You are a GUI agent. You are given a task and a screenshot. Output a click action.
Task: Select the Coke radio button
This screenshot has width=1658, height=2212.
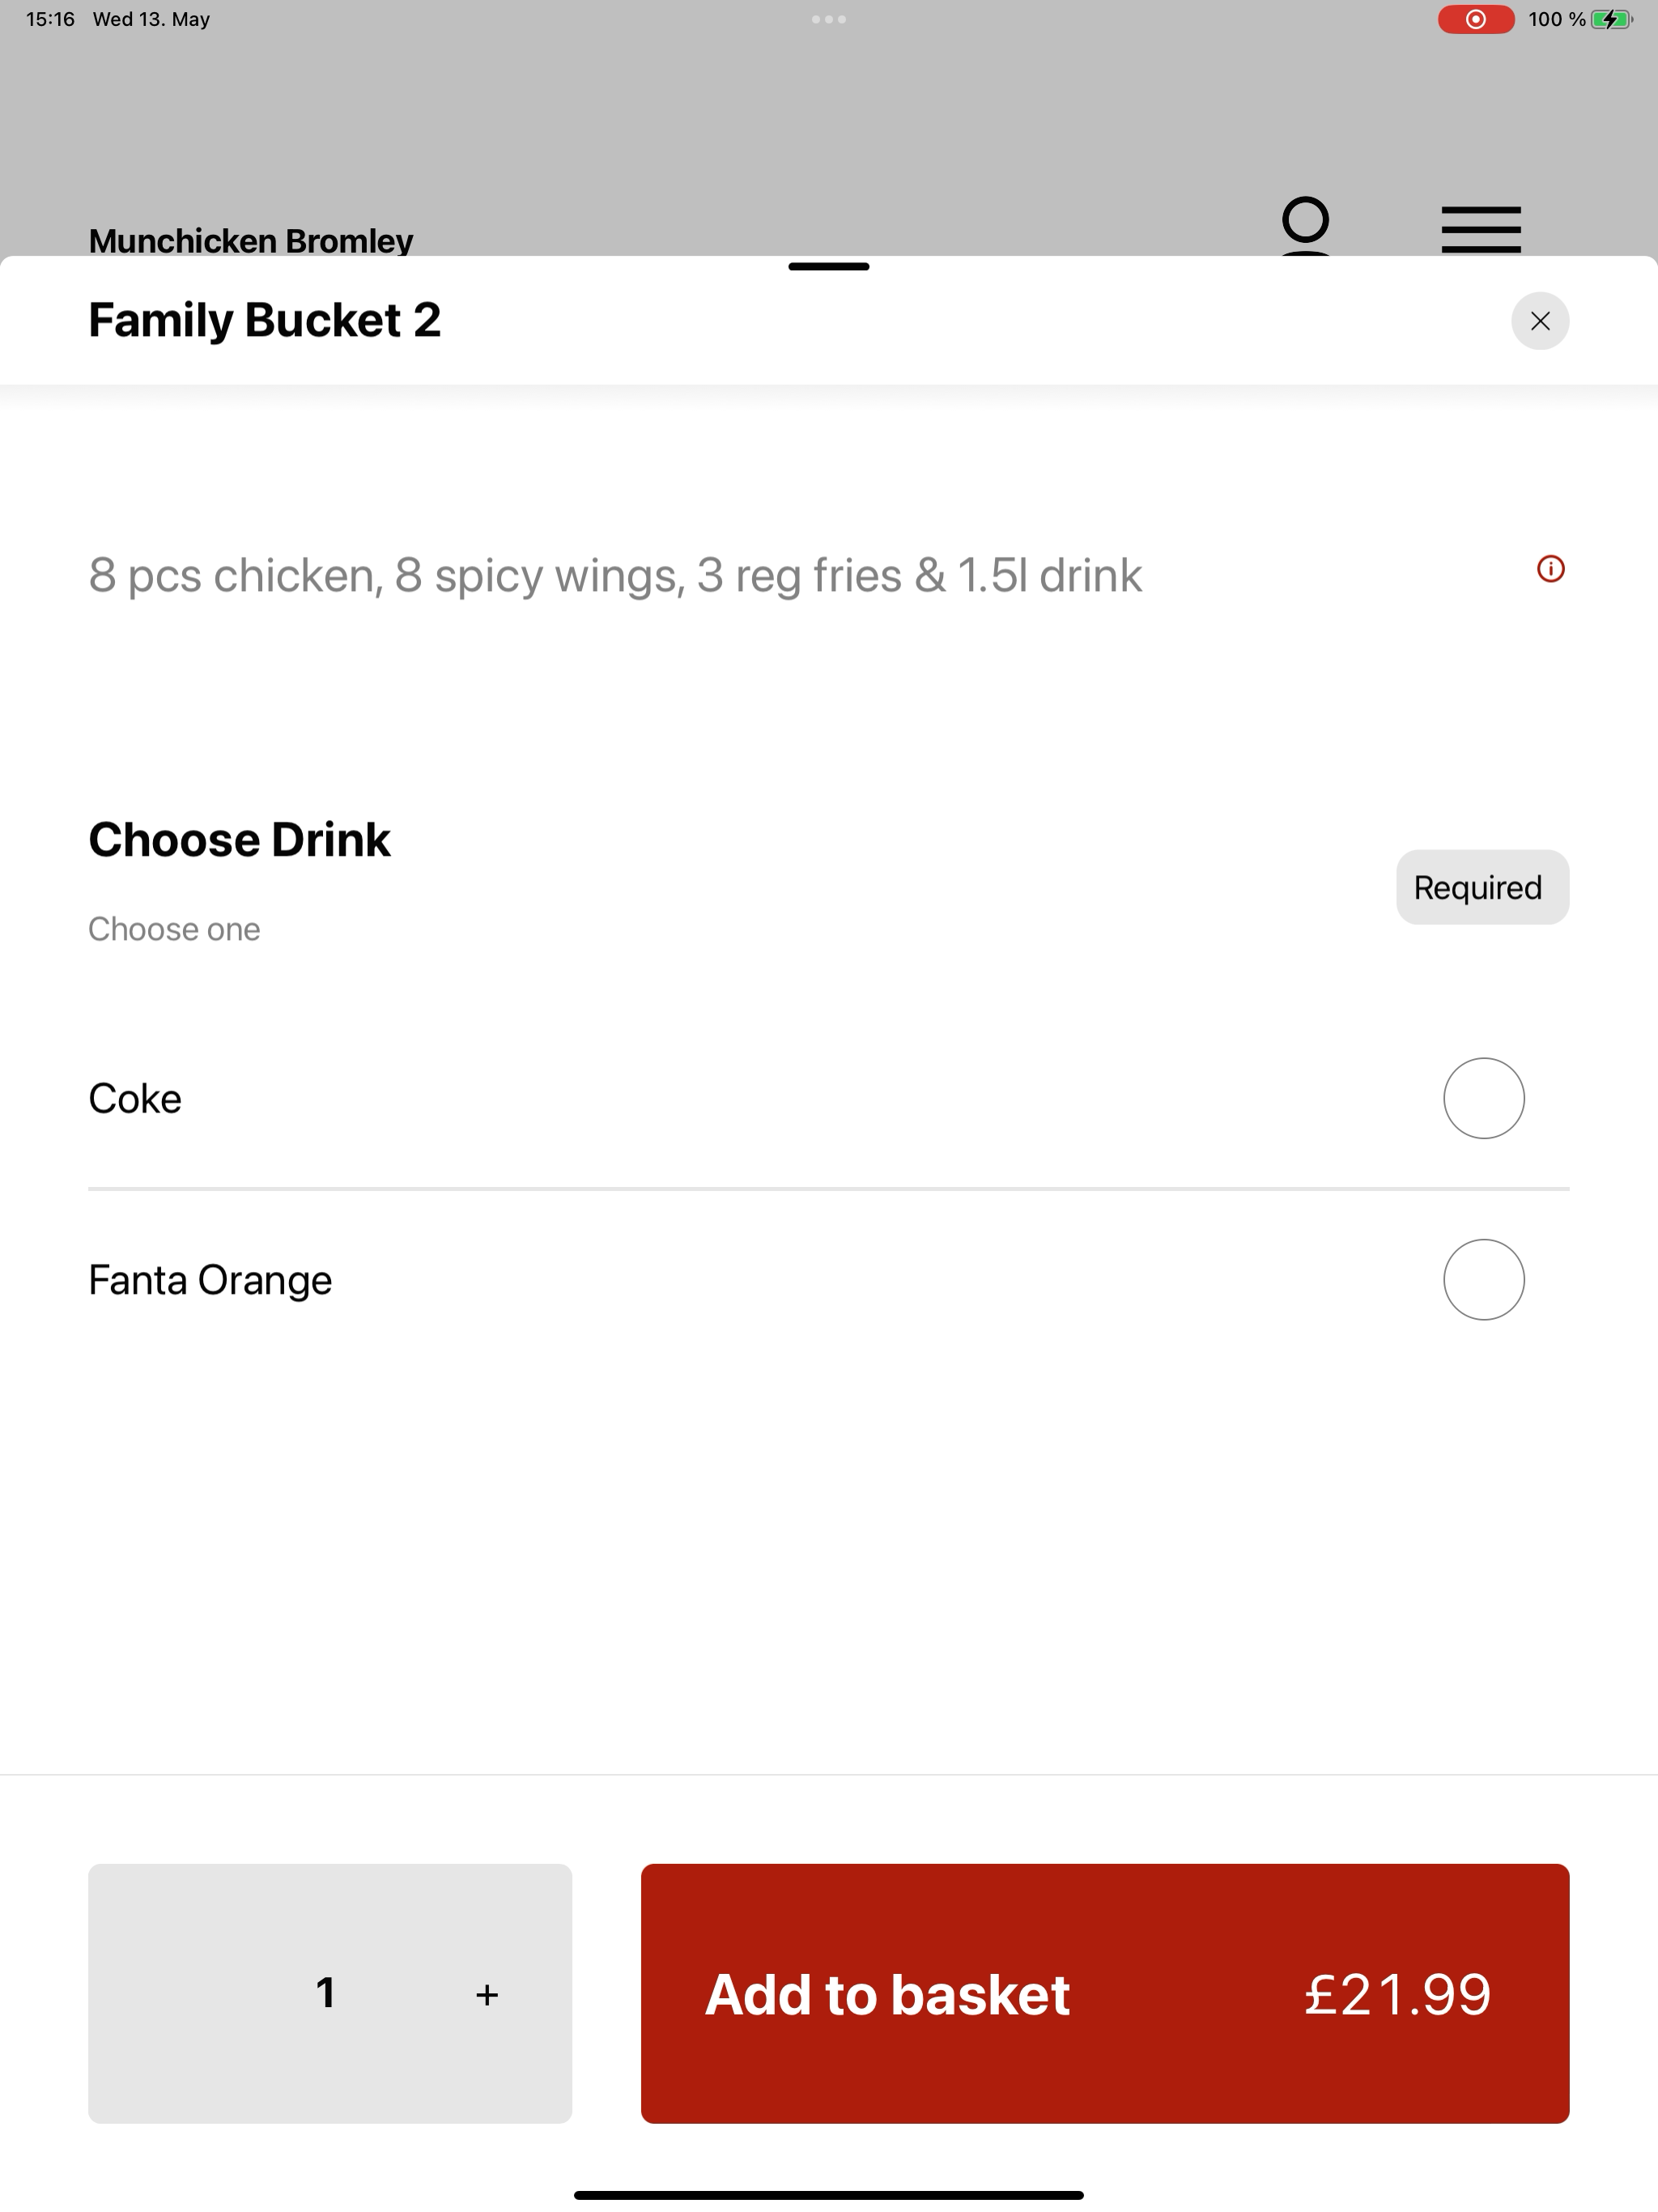(1483, 1098)
